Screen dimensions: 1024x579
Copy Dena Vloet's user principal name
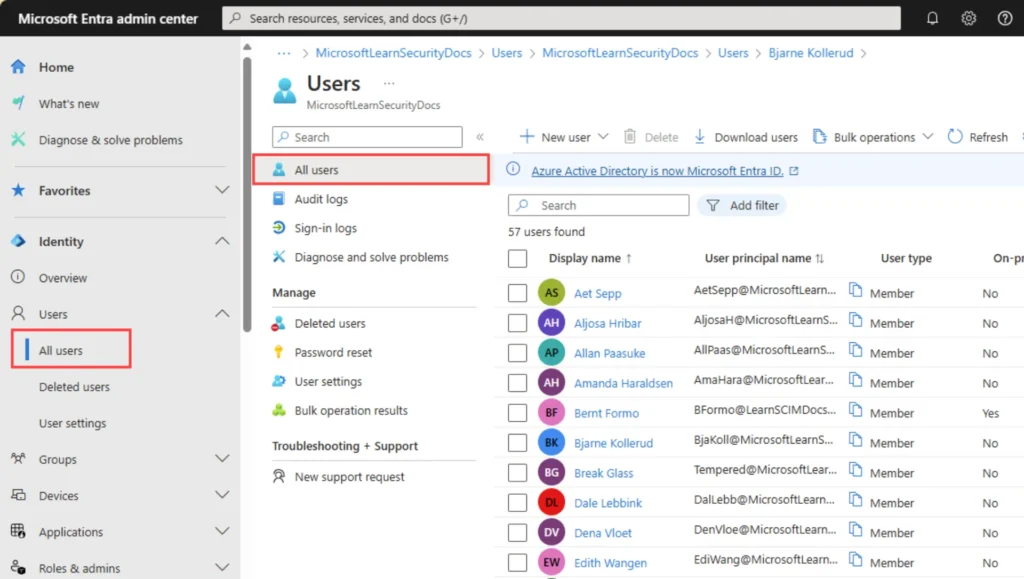[856, 530]
